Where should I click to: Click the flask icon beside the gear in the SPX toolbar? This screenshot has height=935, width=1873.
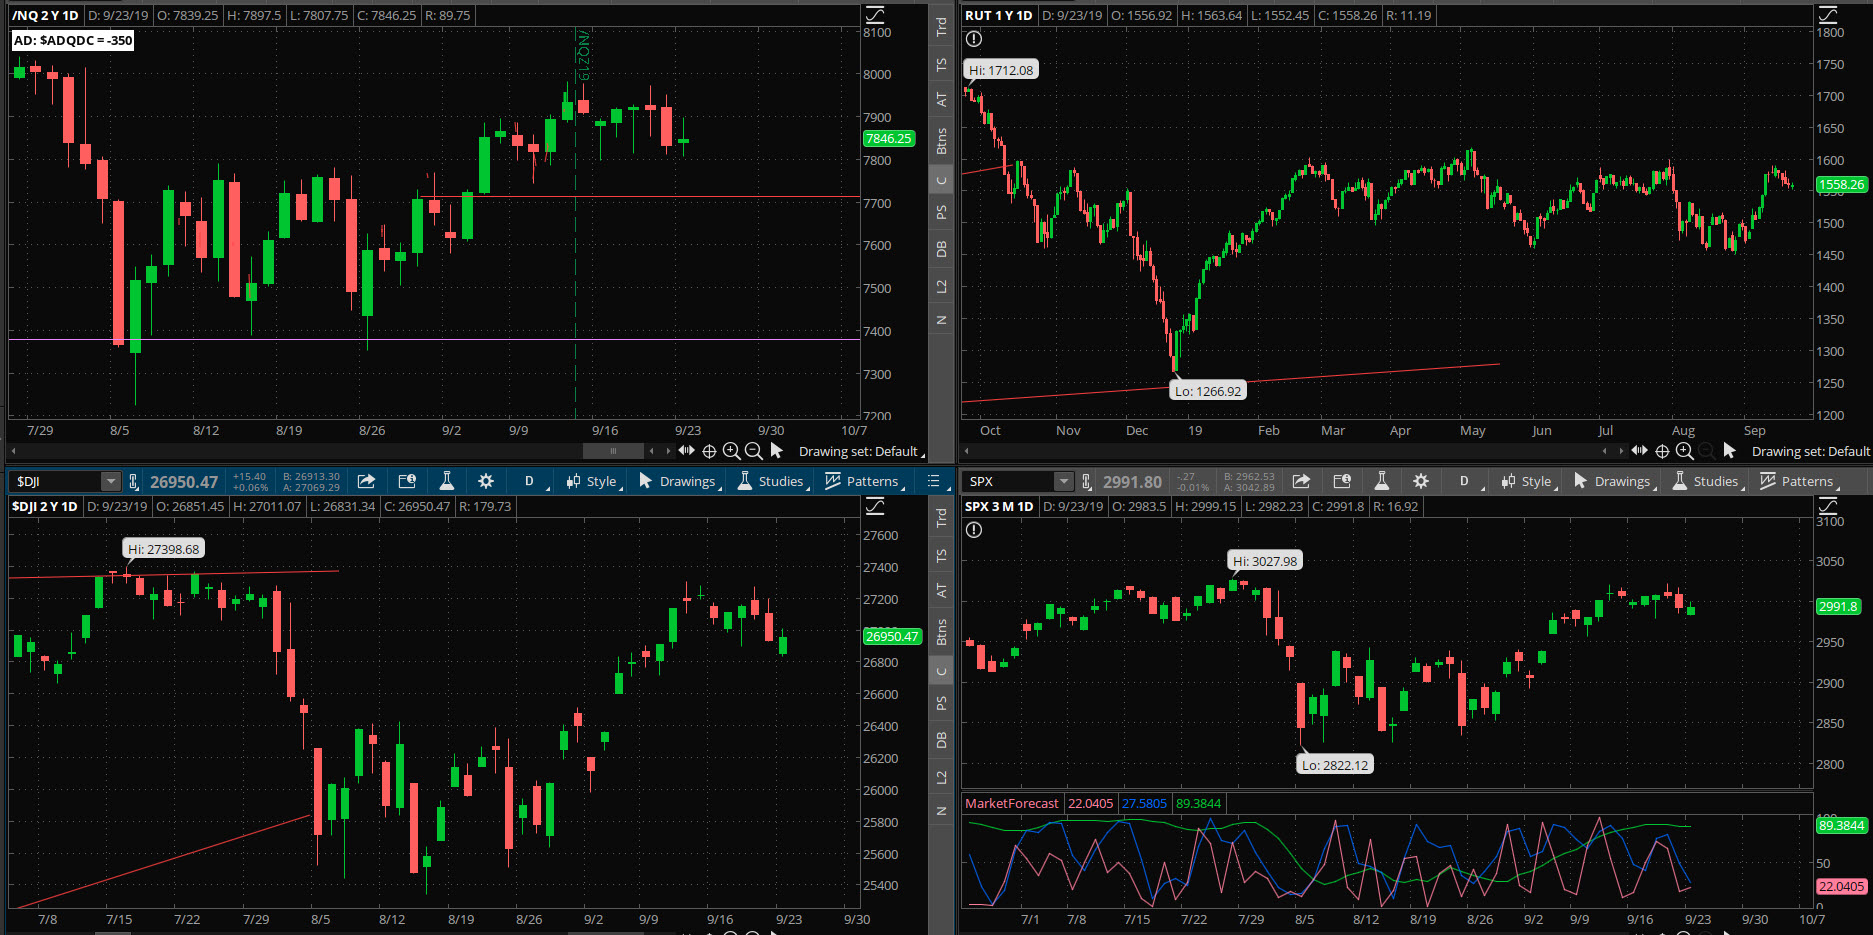(x=1382, y=481)
